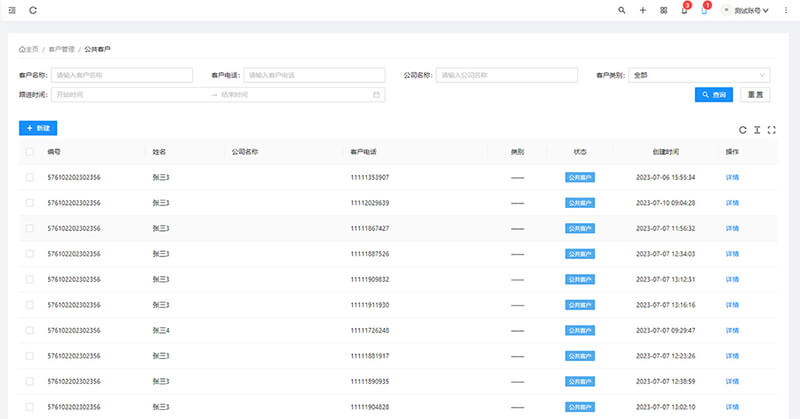Screen dimensions: 800x419
Task: Refresh the table with the reload icon
Action: [x=743, y=130]
